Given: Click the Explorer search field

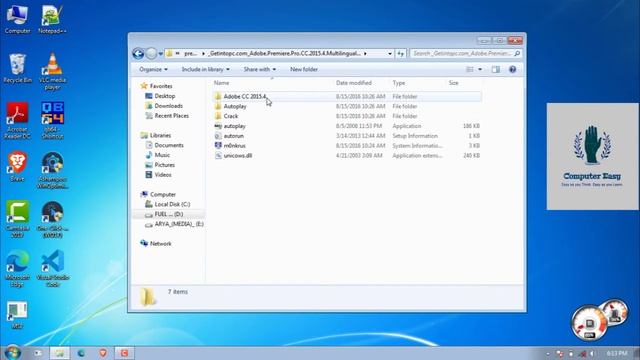Looking at the screenshot, I should pos(466,53).
